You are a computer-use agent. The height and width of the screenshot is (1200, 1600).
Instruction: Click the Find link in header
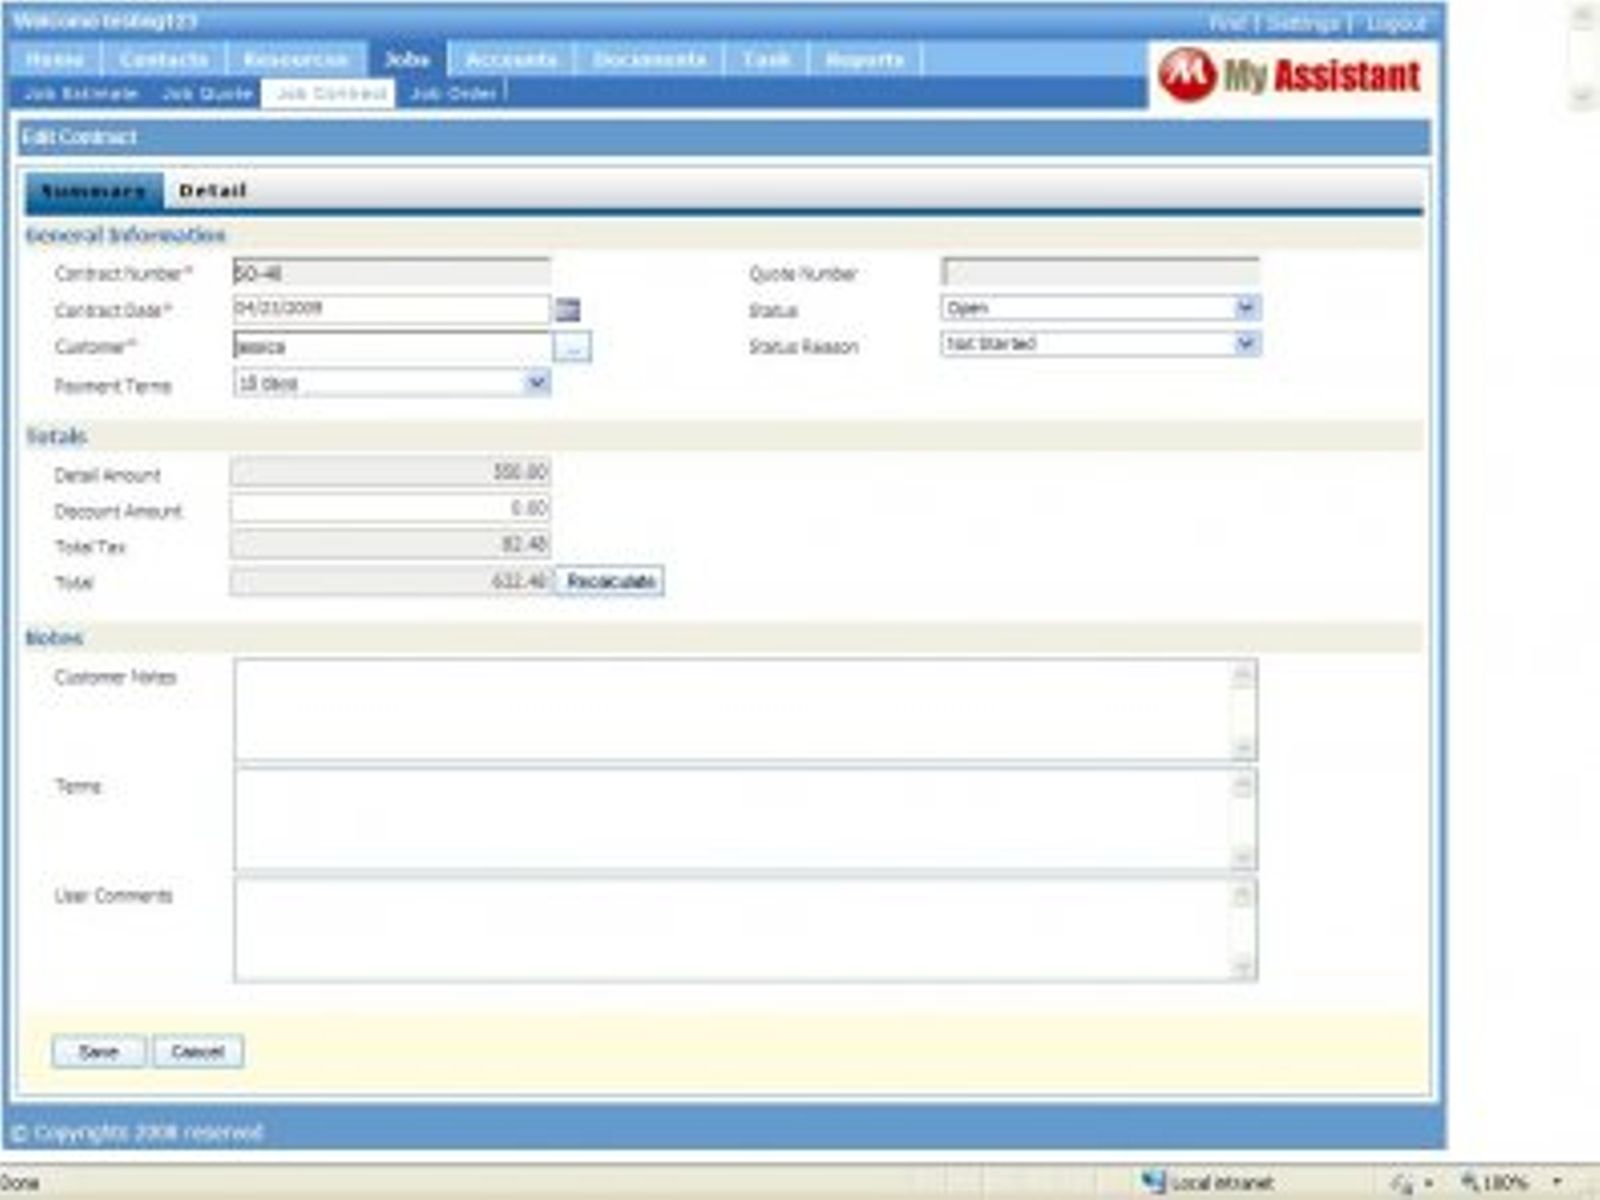[x=1227, y=22]
